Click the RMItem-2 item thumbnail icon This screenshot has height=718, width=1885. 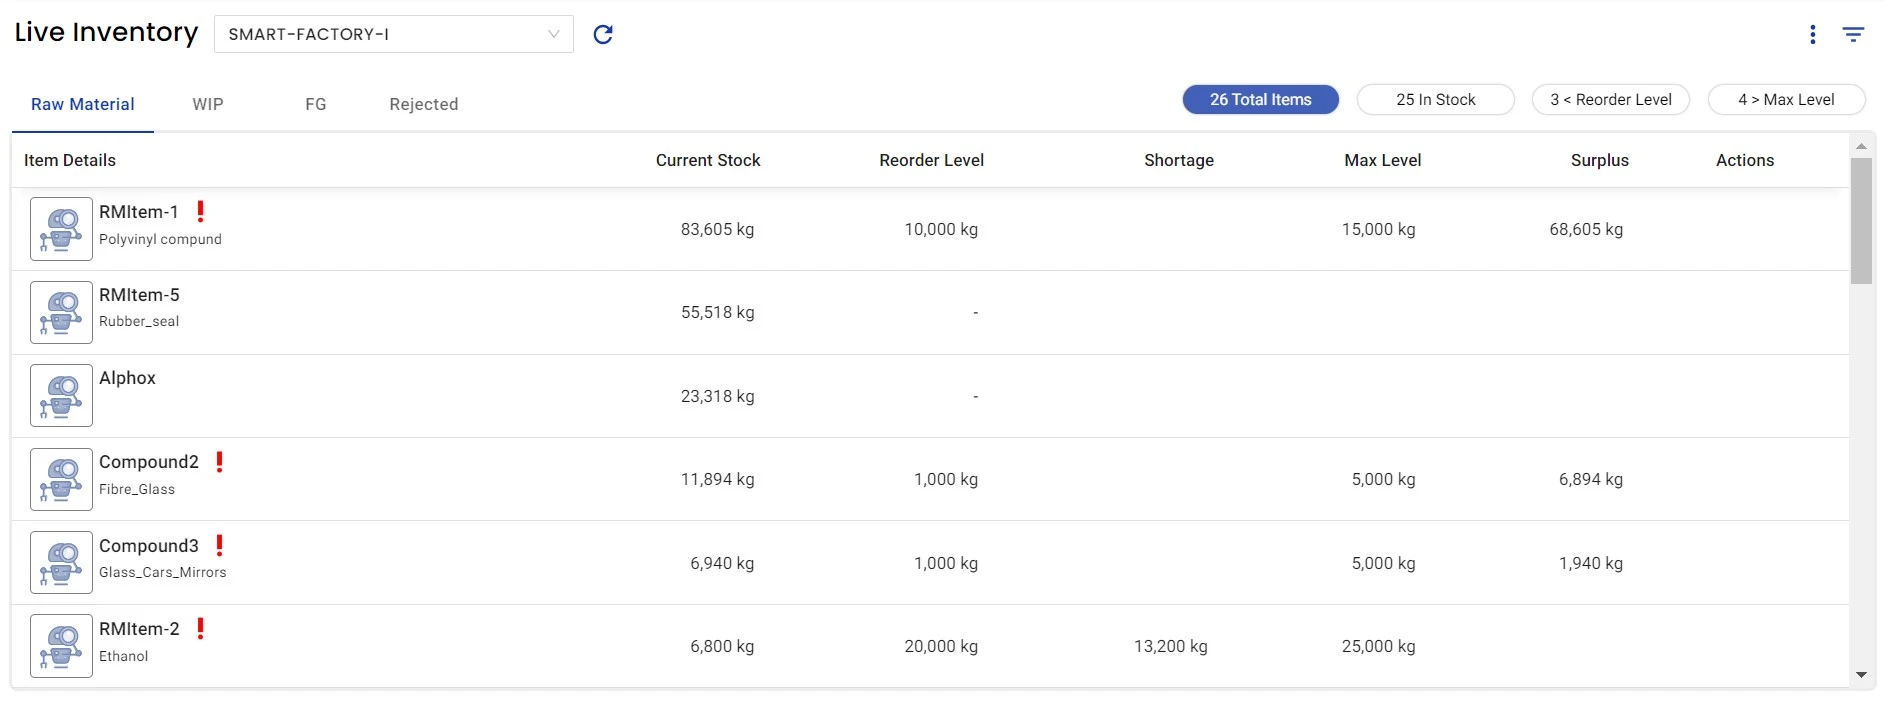(61, 646)
